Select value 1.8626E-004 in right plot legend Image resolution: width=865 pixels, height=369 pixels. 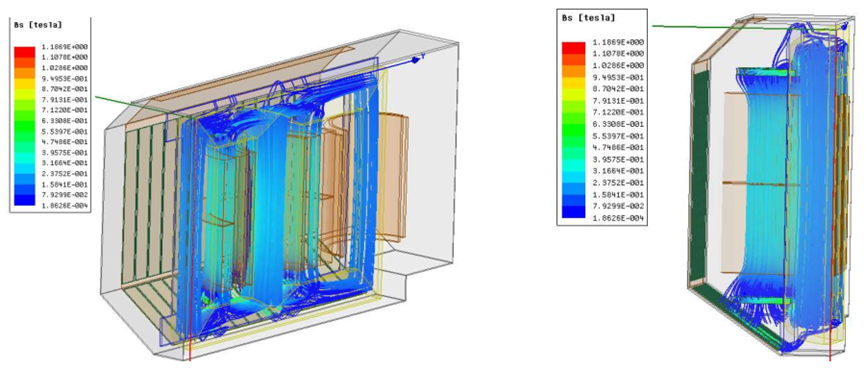coord(618,218)
